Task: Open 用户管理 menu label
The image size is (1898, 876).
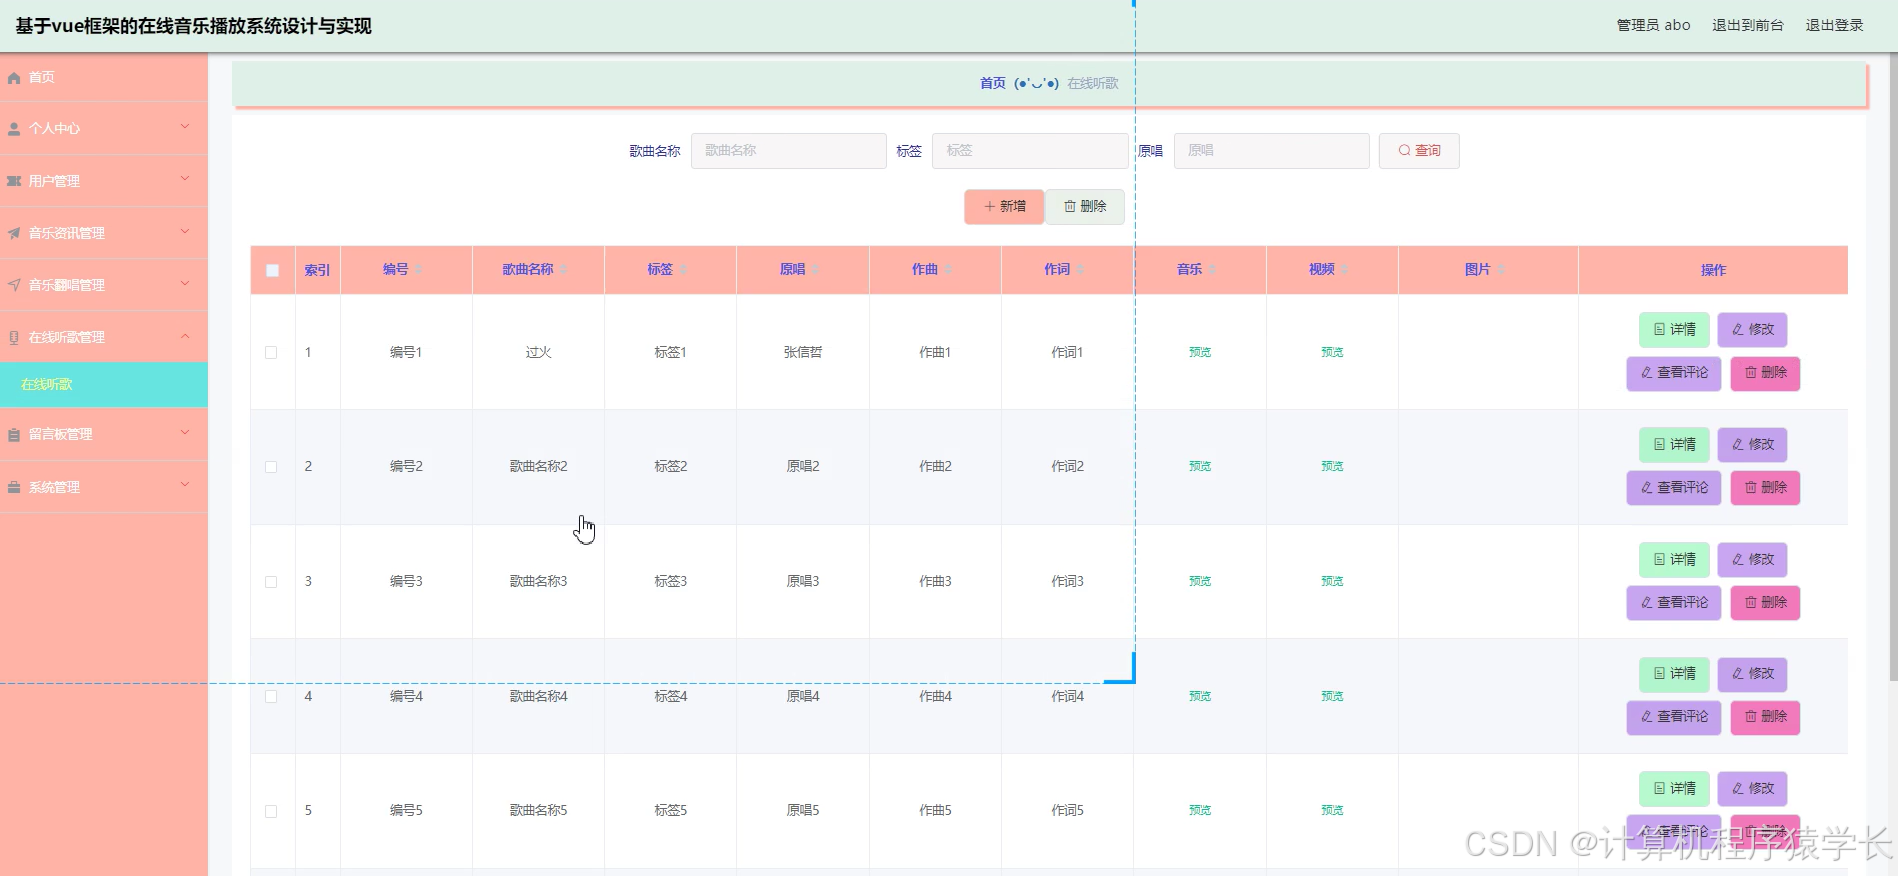Action: click(54, 182)
